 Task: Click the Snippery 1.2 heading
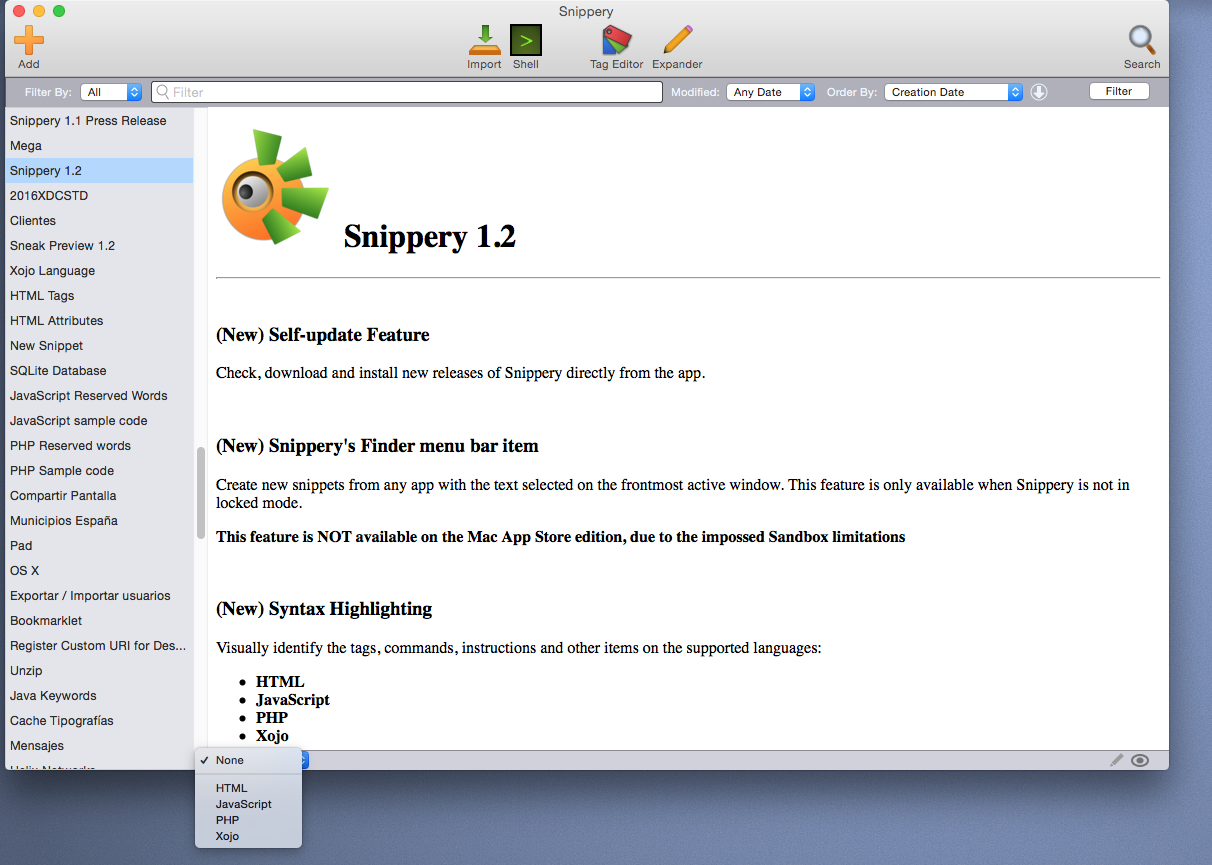(430, 237)
